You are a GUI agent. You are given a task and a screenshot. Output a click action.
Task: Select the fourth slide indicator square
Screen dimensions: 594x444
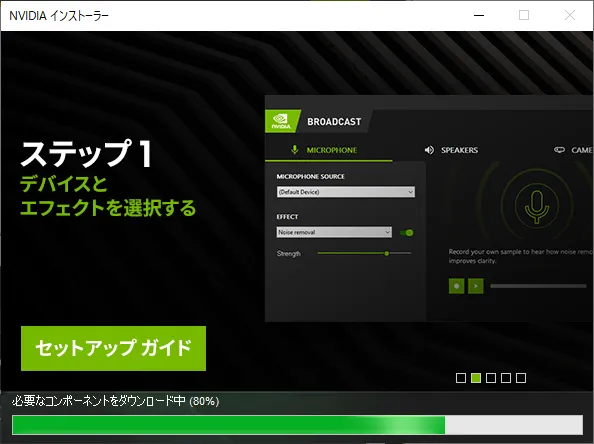pyautogui.click(x=506, y=378)
